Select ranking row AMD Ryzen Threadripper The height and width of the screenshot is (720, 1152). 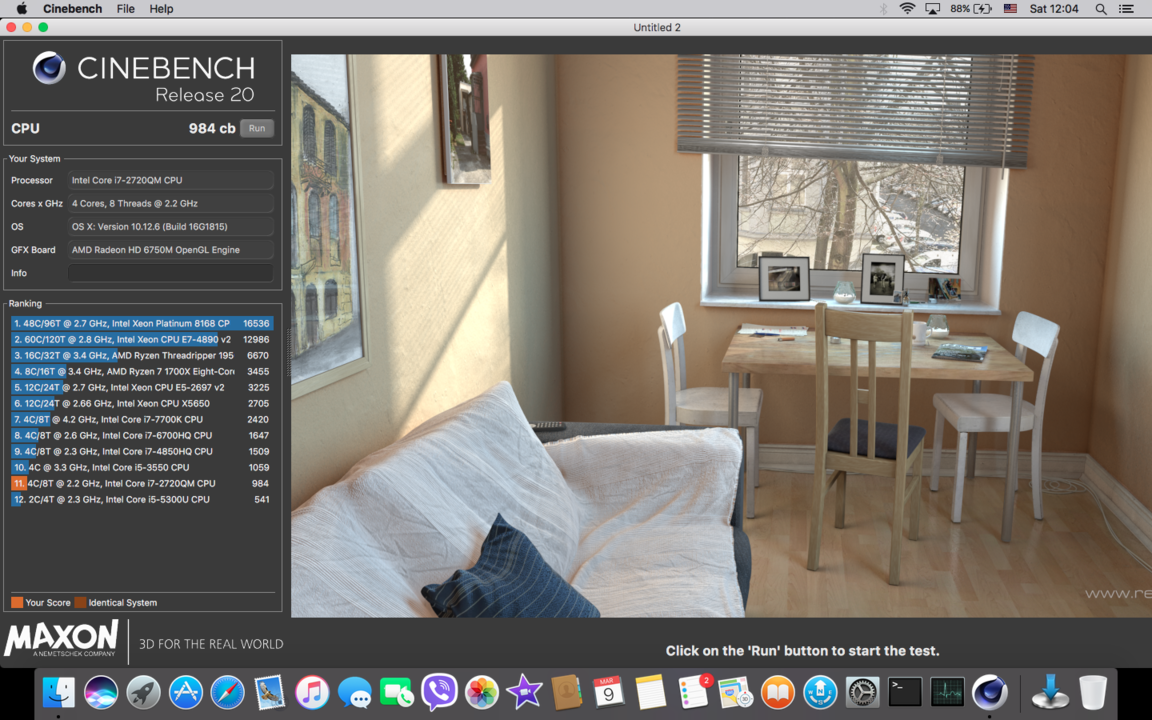pyautogui.click(x=142, y=356)
